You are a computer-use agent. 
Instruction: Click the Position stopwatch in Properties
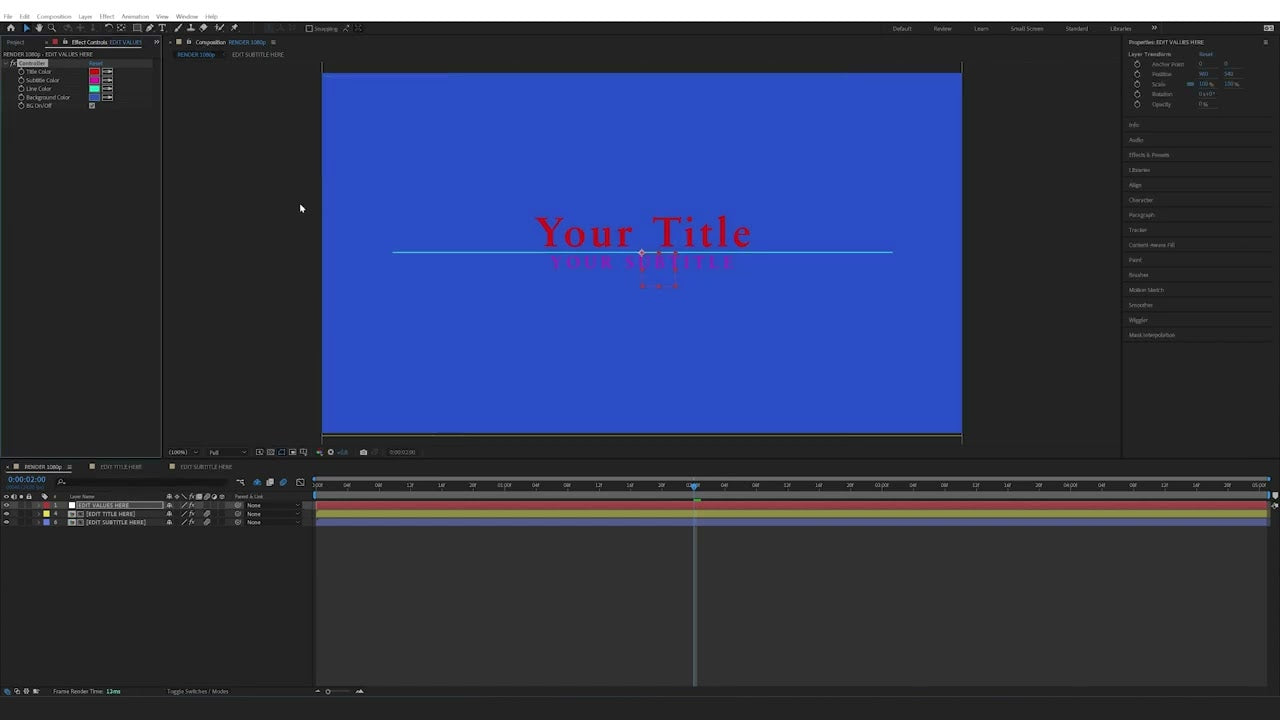[x=1137, y=74]
